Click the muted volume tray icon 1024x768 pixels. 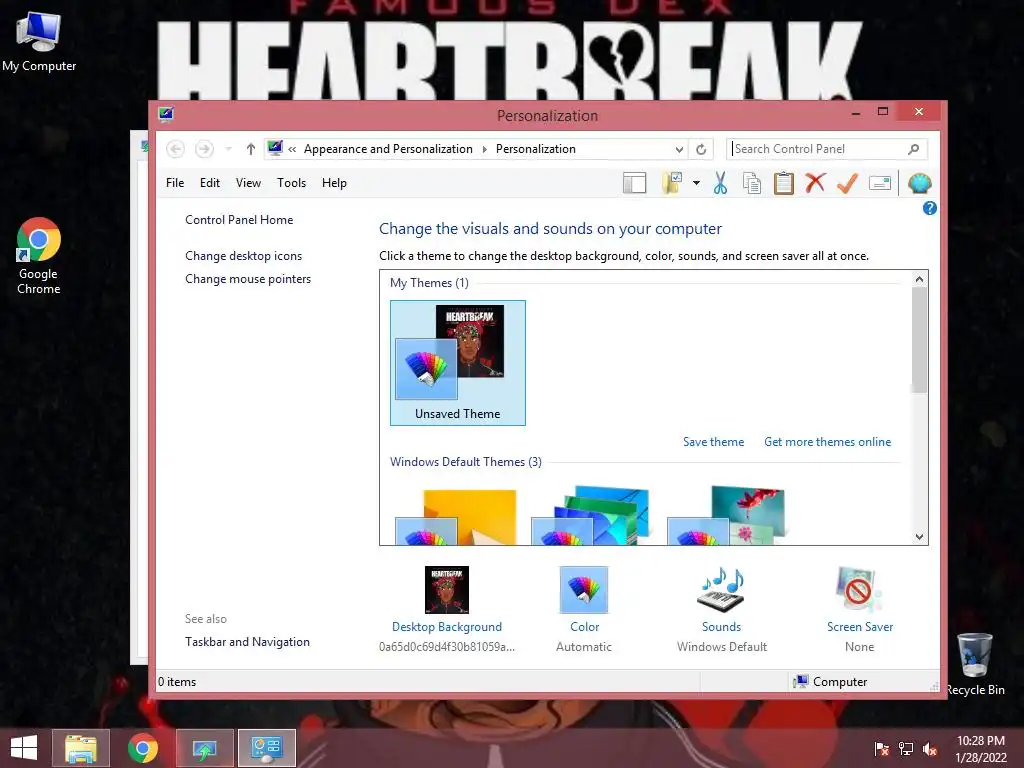click(930, 749)
